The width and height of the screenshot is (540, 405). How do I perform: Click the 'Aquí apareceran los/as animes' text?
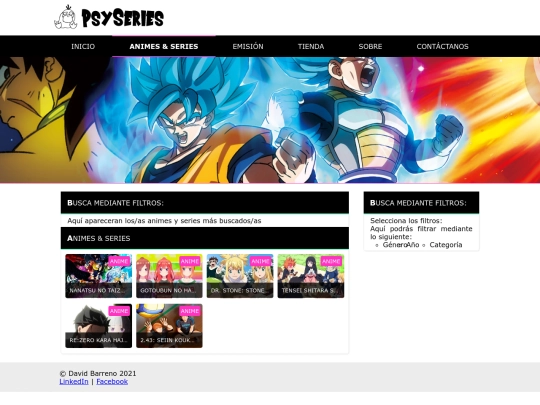click(x=164, y=221)
